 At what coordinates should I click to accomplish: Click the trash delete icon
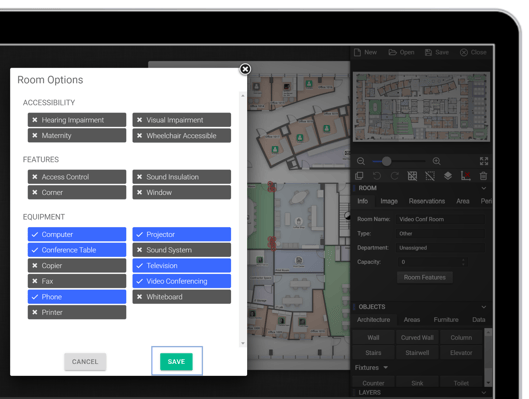click(x=483, y=176)
